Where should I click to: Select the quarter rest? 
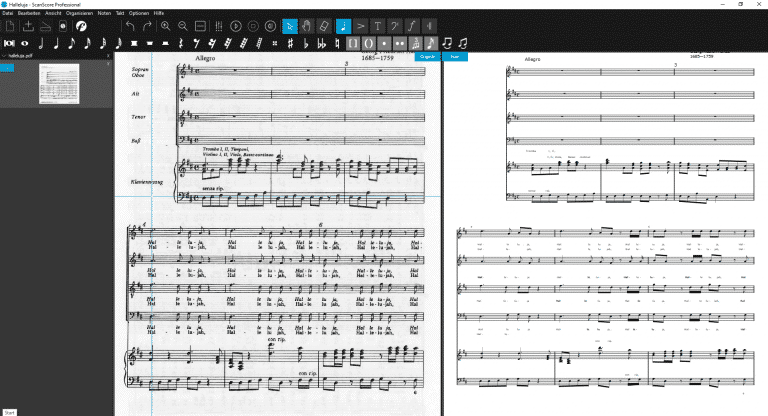(x=181, y=44)
